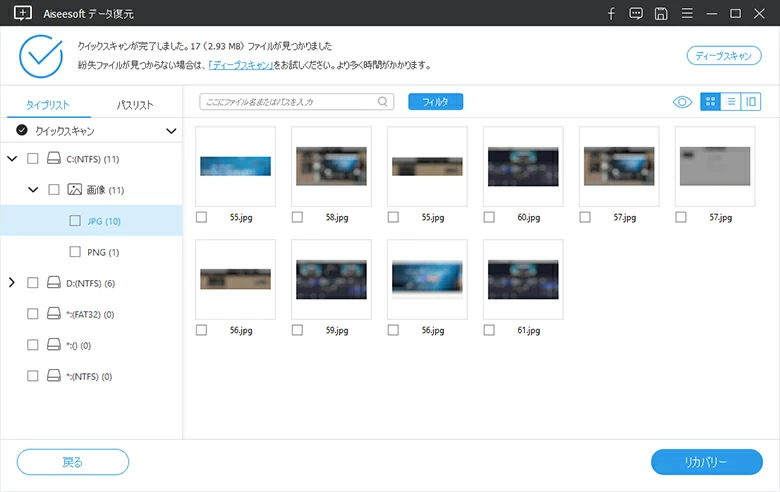Collapse the C:(NTFS) drive node

coord(12,159)
